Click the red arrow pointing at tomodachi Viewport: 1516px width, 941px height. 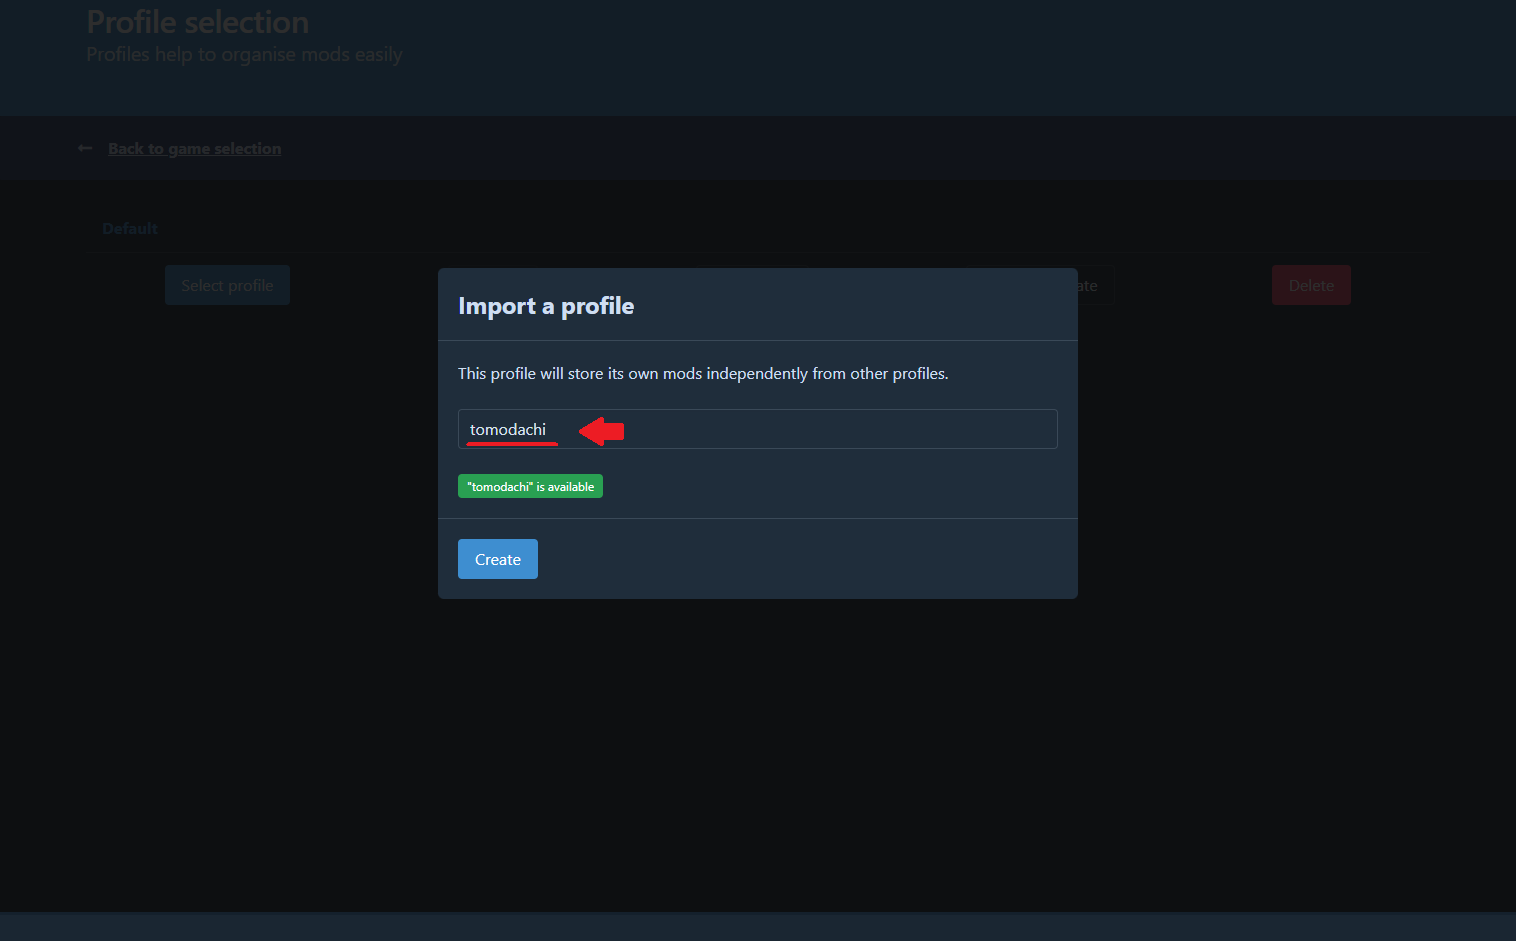click(x=602, y=431)
